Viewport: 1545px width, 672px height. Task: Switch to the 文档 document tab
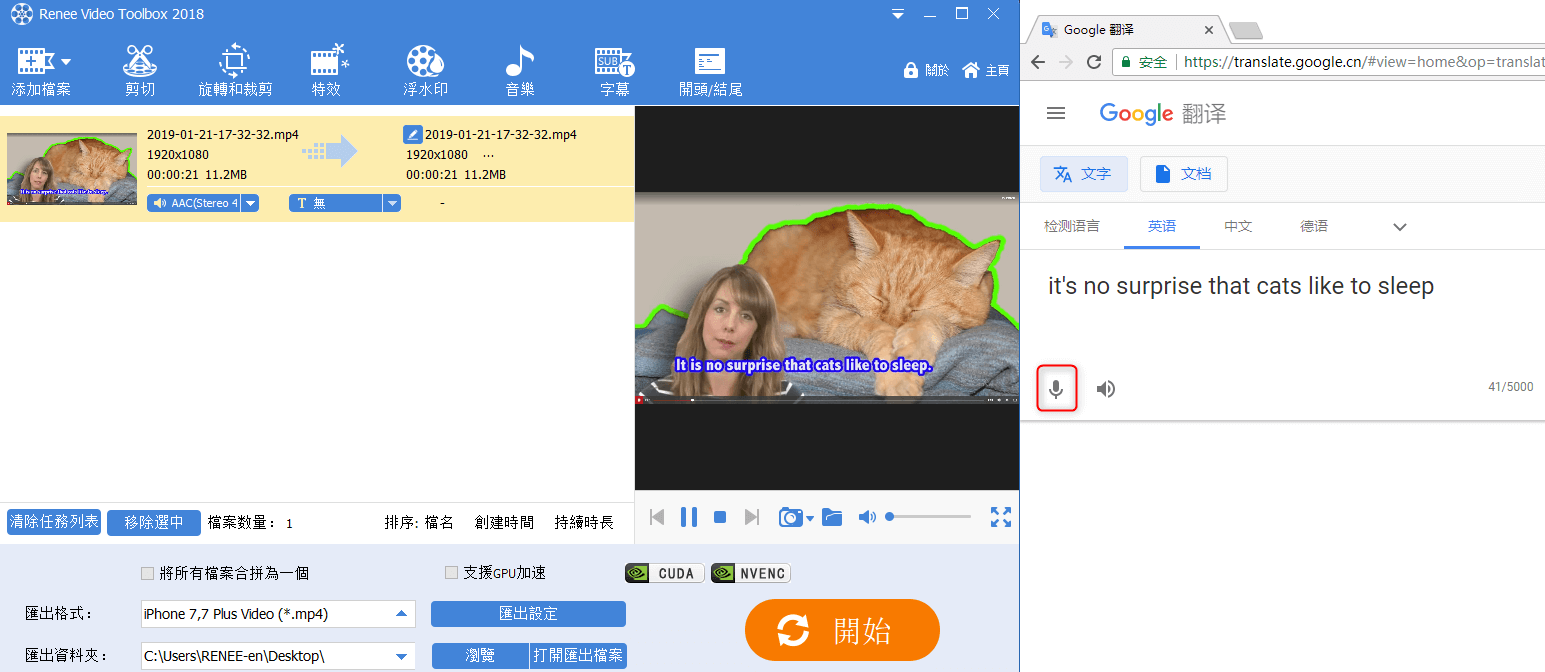pos(1184,174)
